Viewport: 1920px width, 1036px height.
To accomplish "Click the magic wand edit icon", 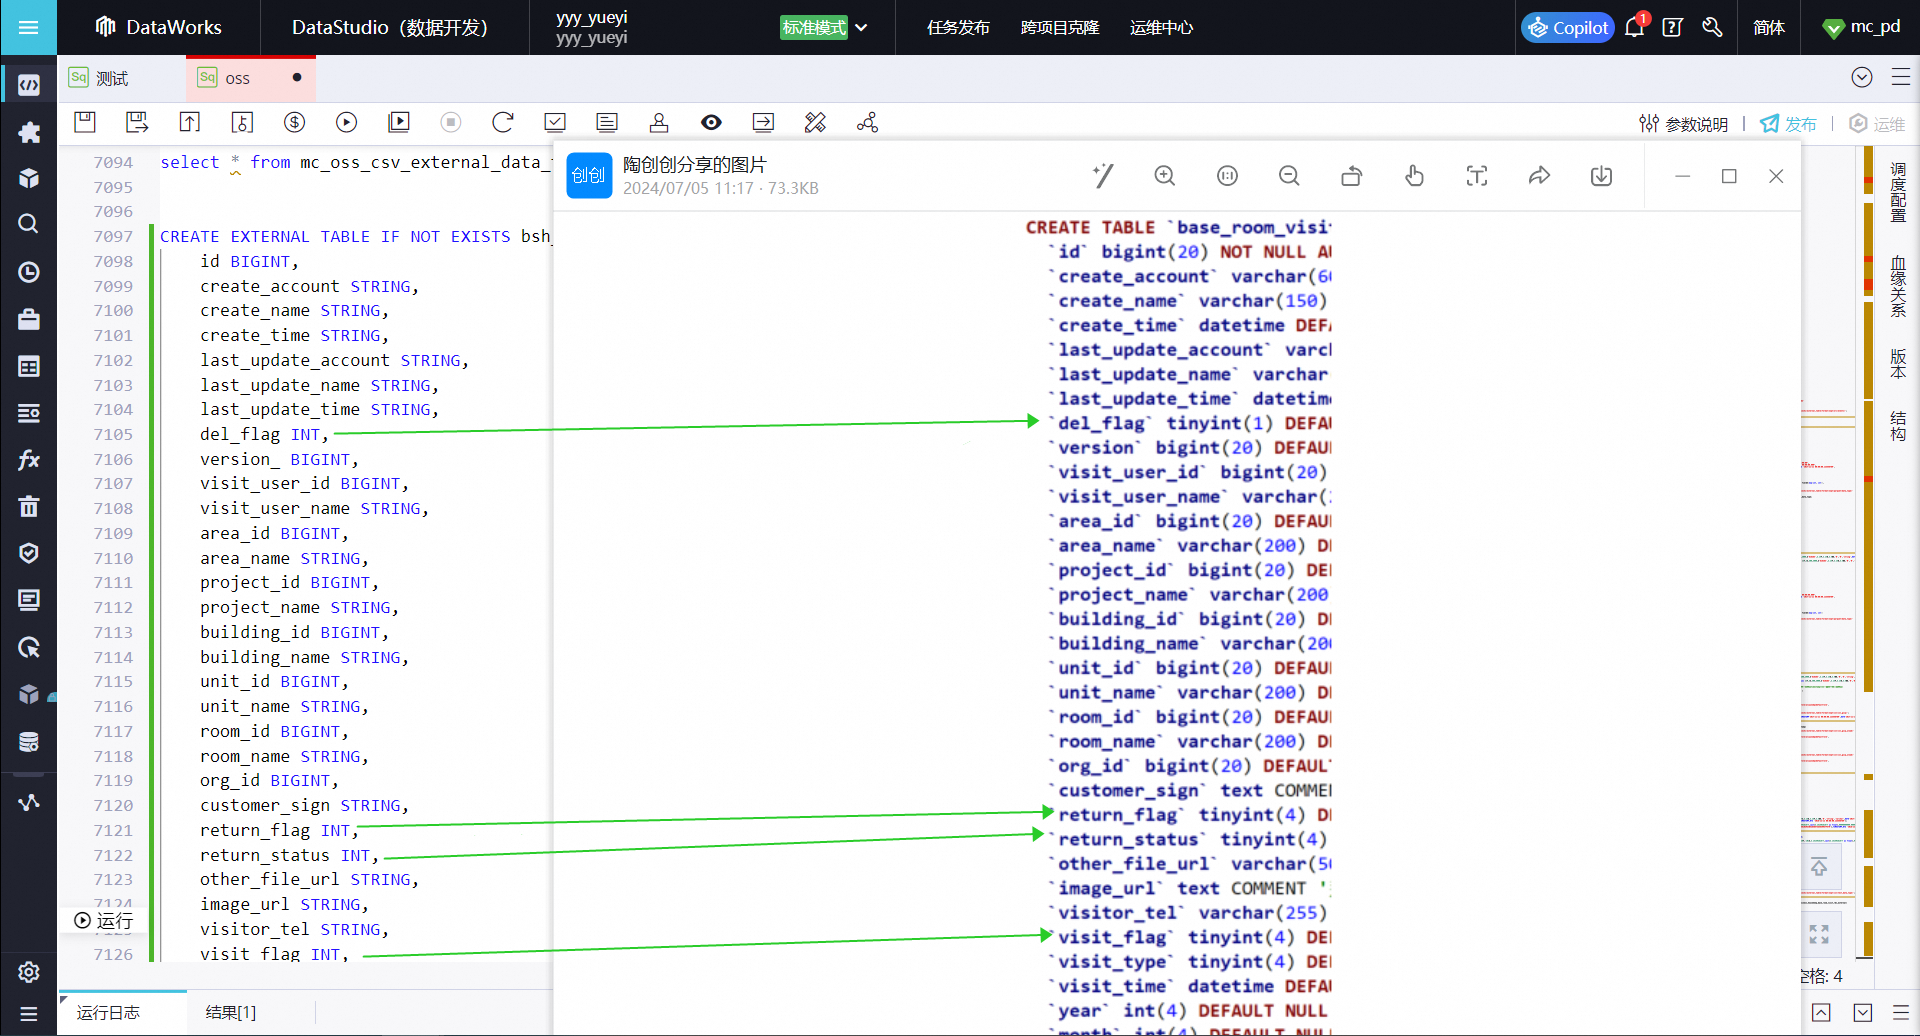I will click(x=1103, y=176).
